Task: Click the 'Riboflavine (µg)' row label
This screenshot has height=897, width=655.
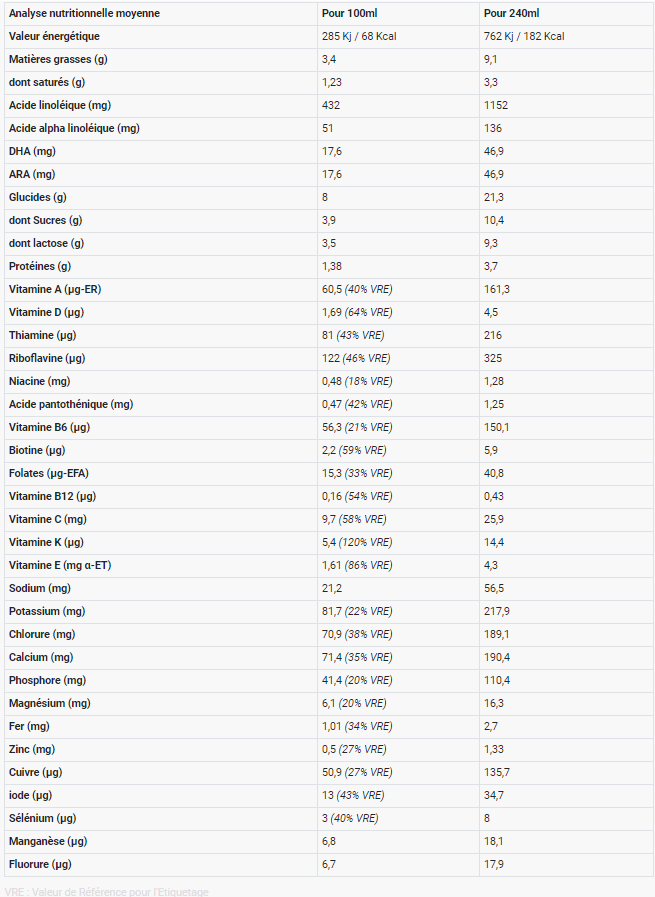Action: [x=47, y=358]
